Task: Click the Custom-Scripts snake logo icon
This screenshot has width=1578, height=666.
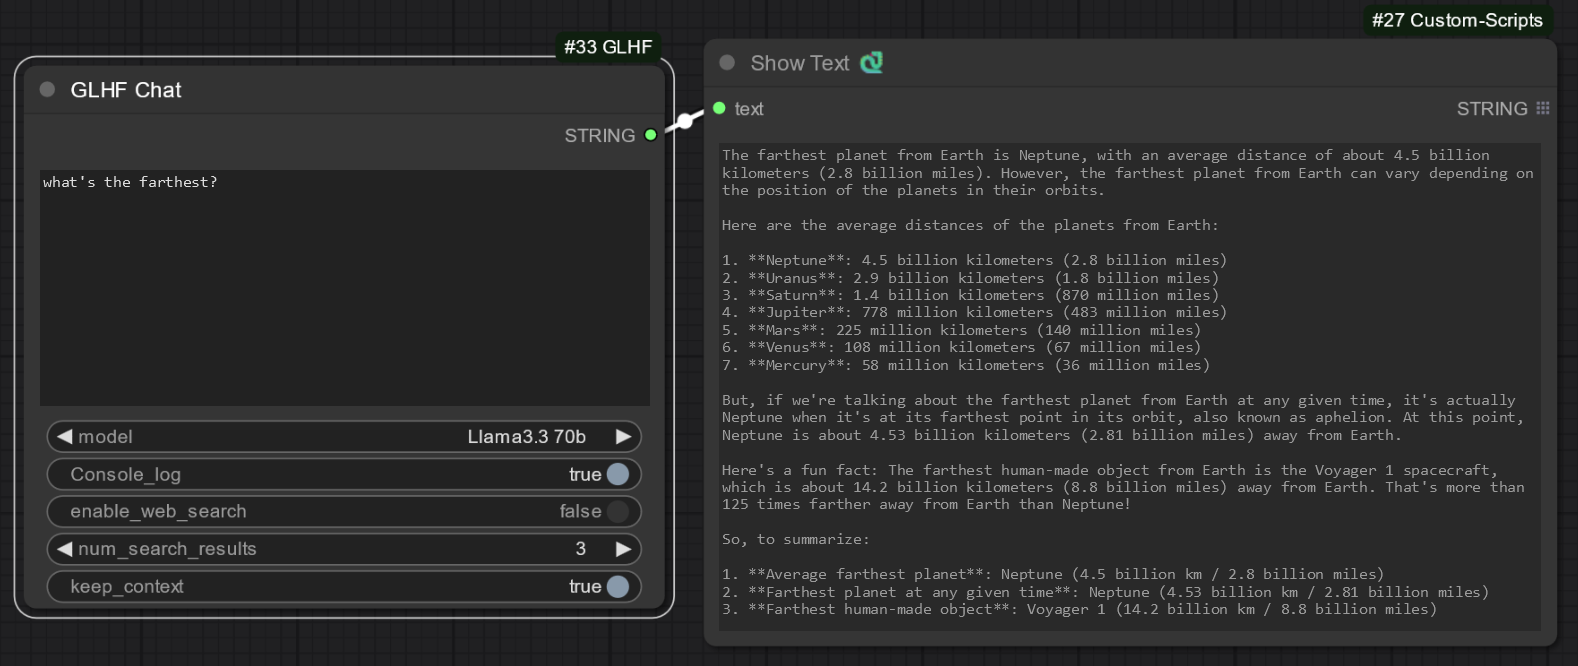Action: pos(872,63)
